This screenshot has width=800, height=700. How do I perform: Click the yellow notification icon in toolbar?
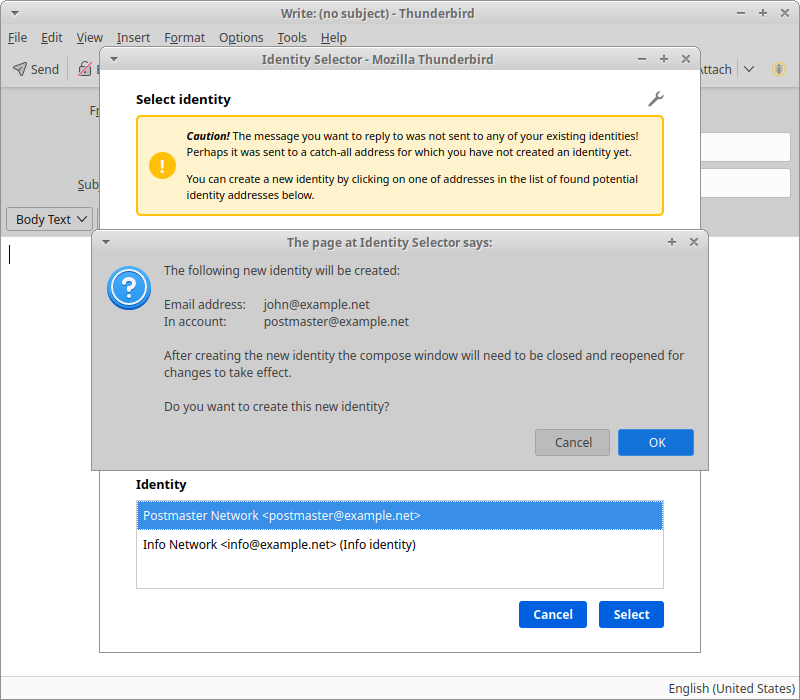(x=779, y=69)
